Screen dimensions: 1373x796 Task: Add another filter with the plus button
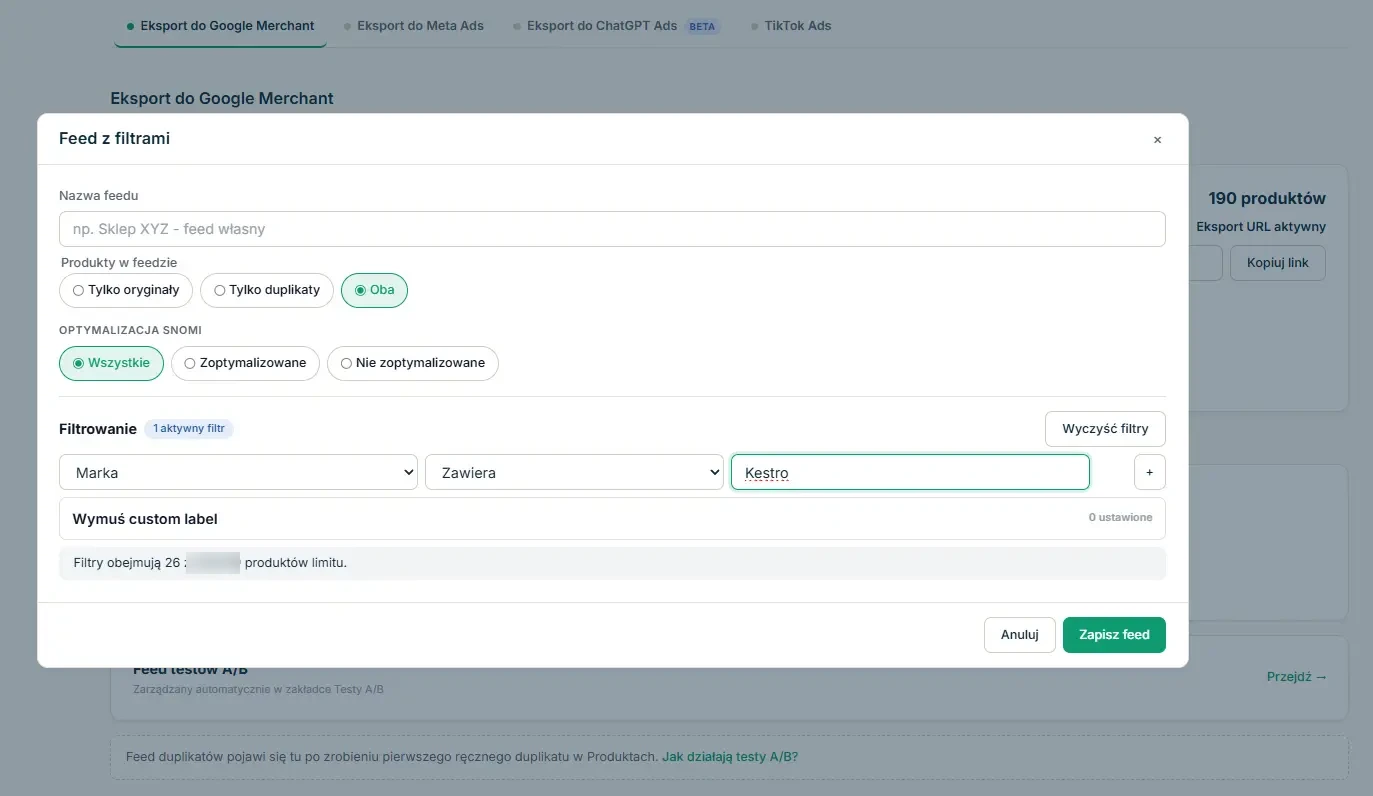[1149, 472]
